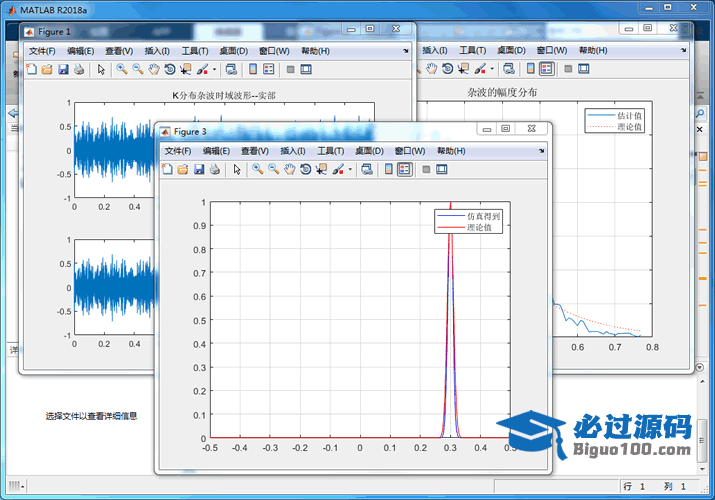Expand the Brush tool dropdown arrow in Figure 3
Screen dimensions: 715x500
click(349, 170)
